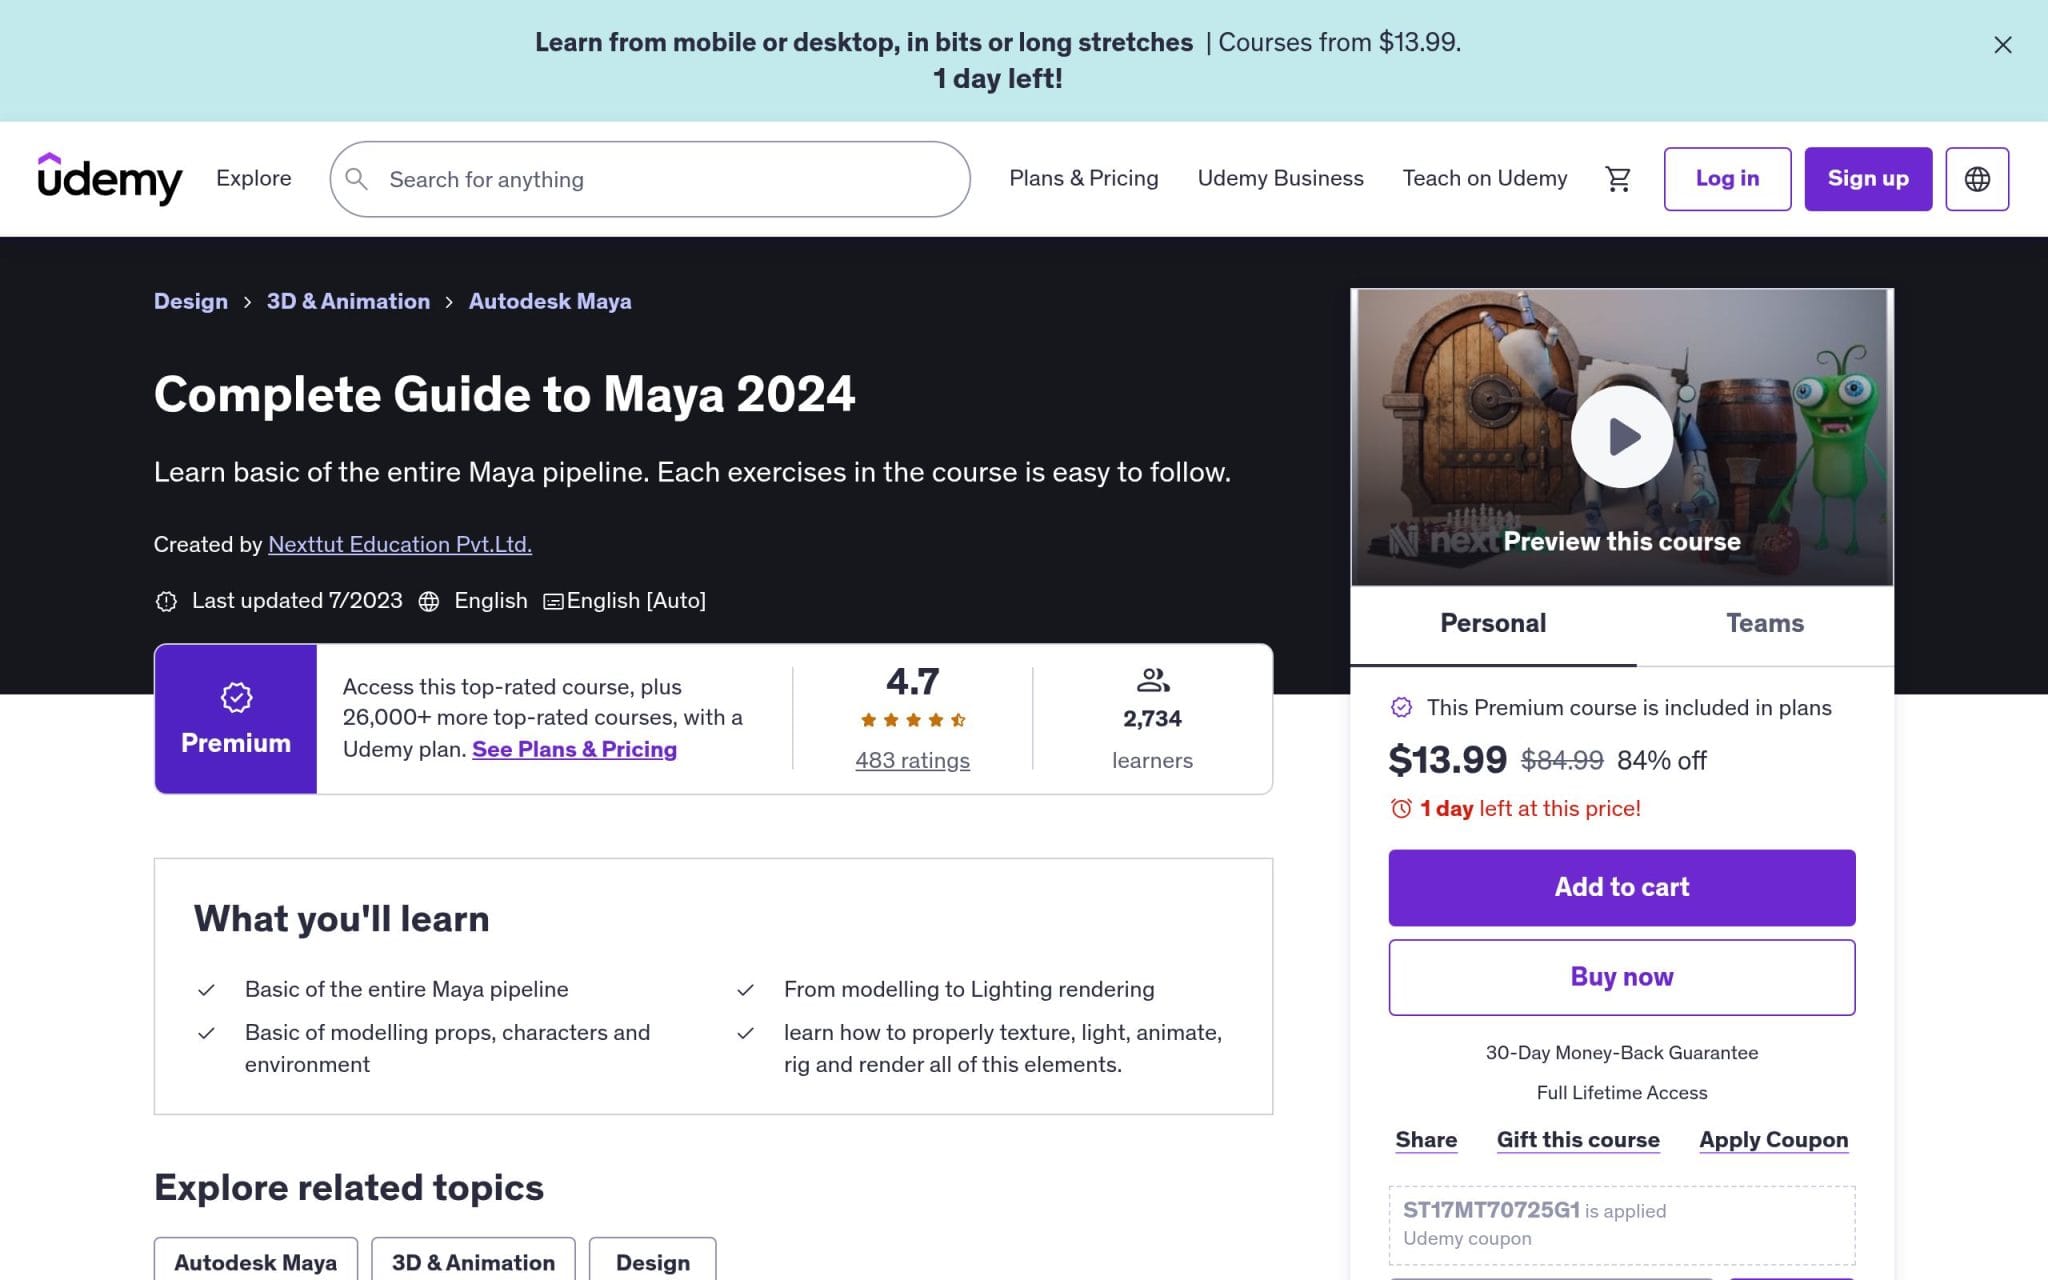Click the Sign up button
The height and width of the screenshot is (1280, 2048).
tap(1868, 179)
